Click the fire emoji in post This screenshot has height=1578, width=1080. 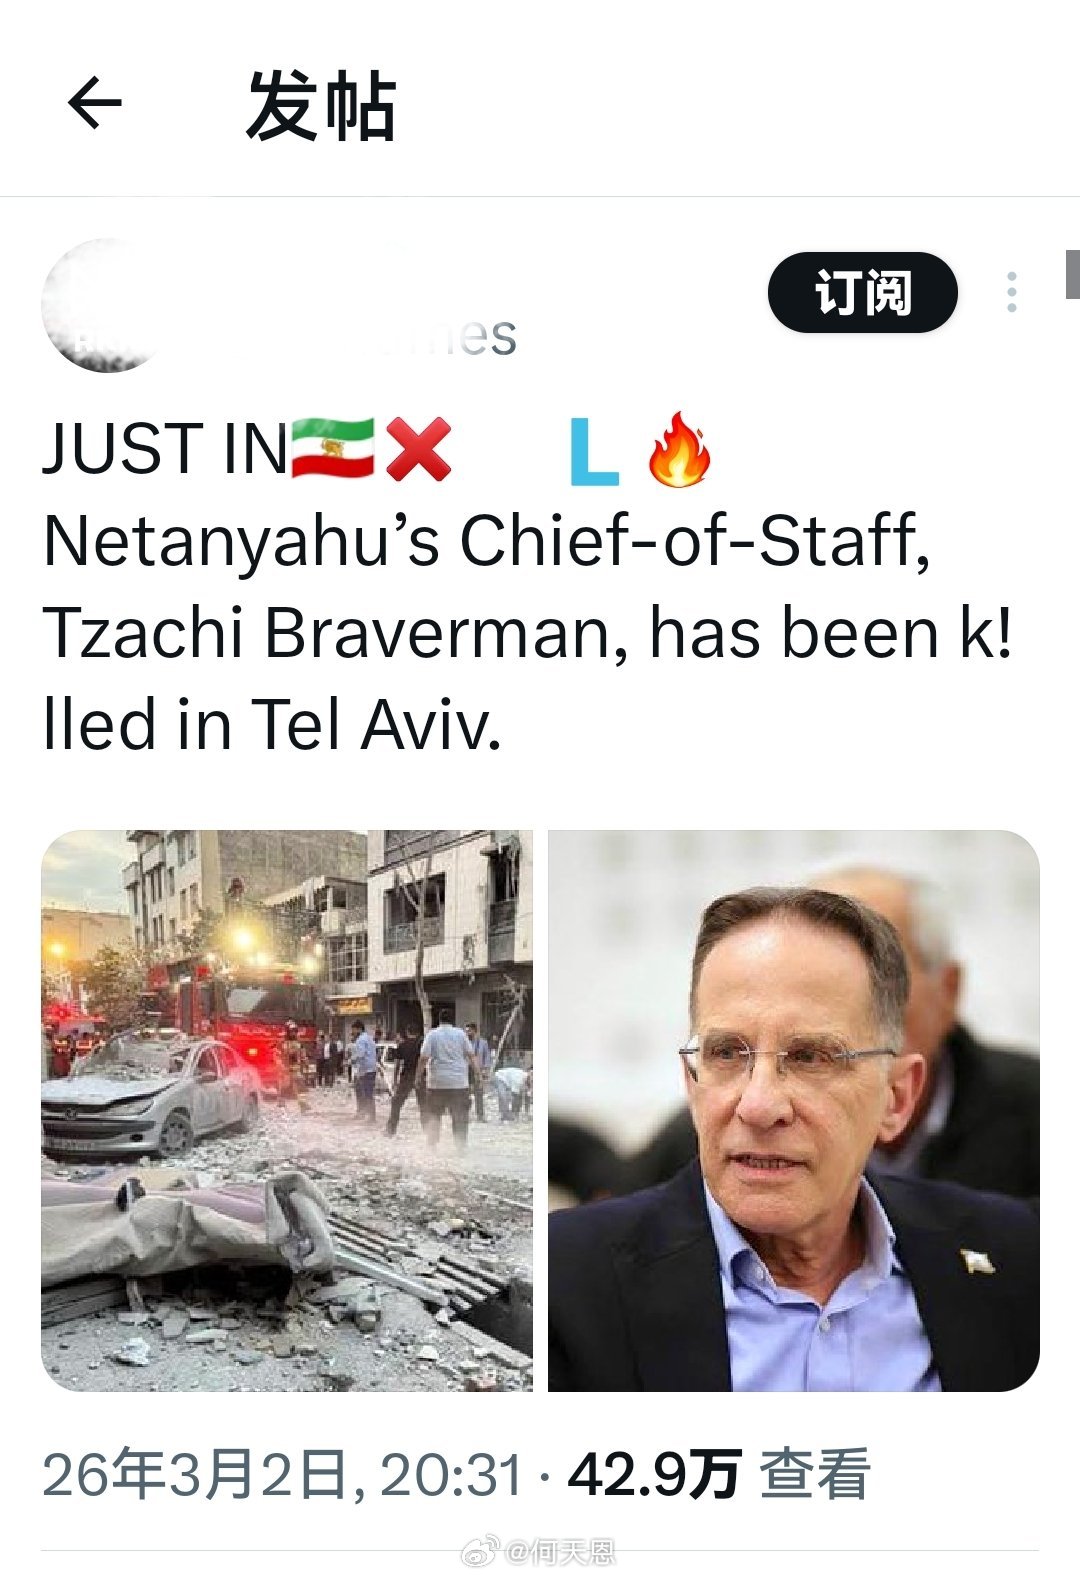[679, 449]
